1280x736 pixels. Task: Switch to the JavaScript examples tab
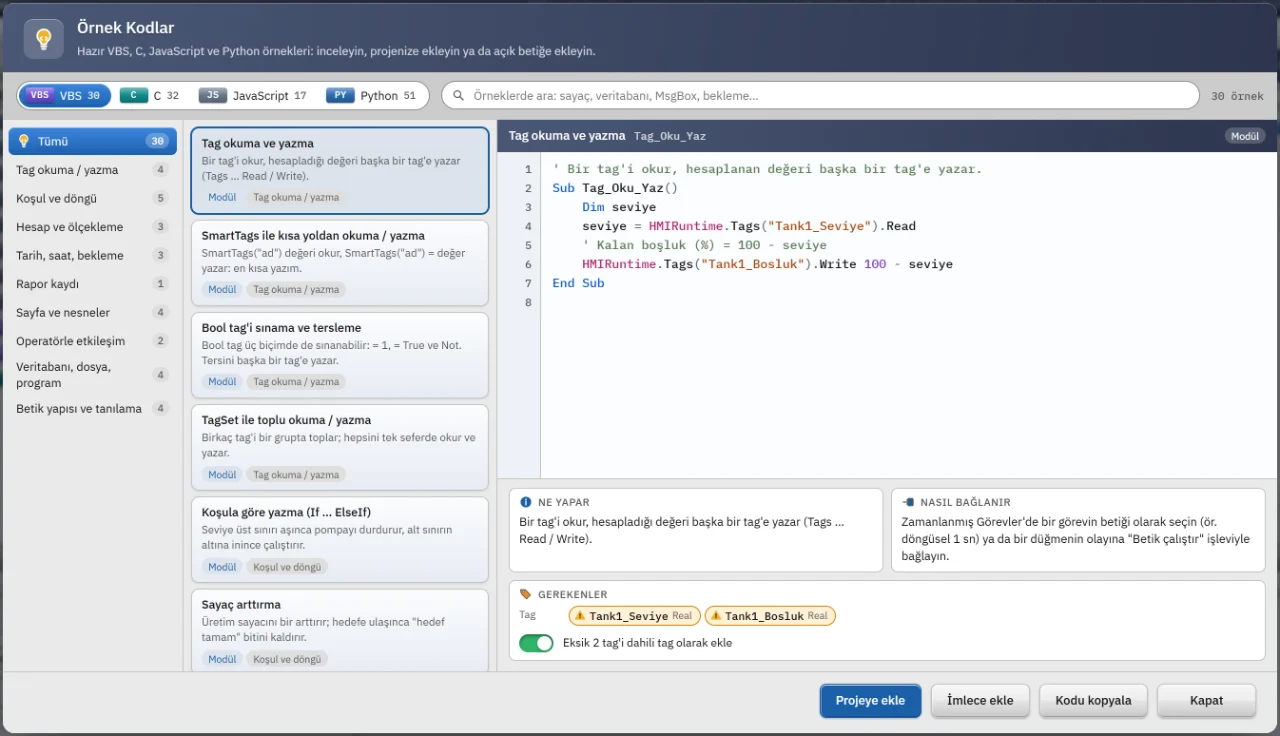pyautogui.click(x=253, y=95)
